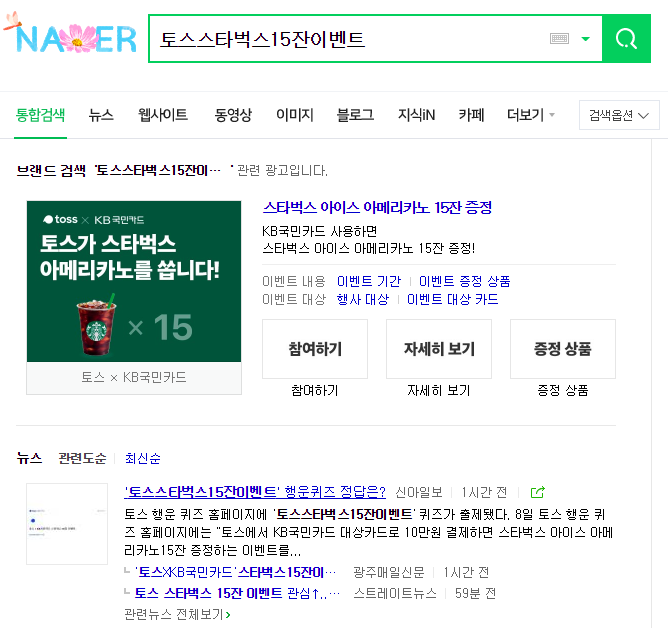This screenshot has width=668, height=628.
Task: Click the green search magnifier button
Action: [626, 39]
